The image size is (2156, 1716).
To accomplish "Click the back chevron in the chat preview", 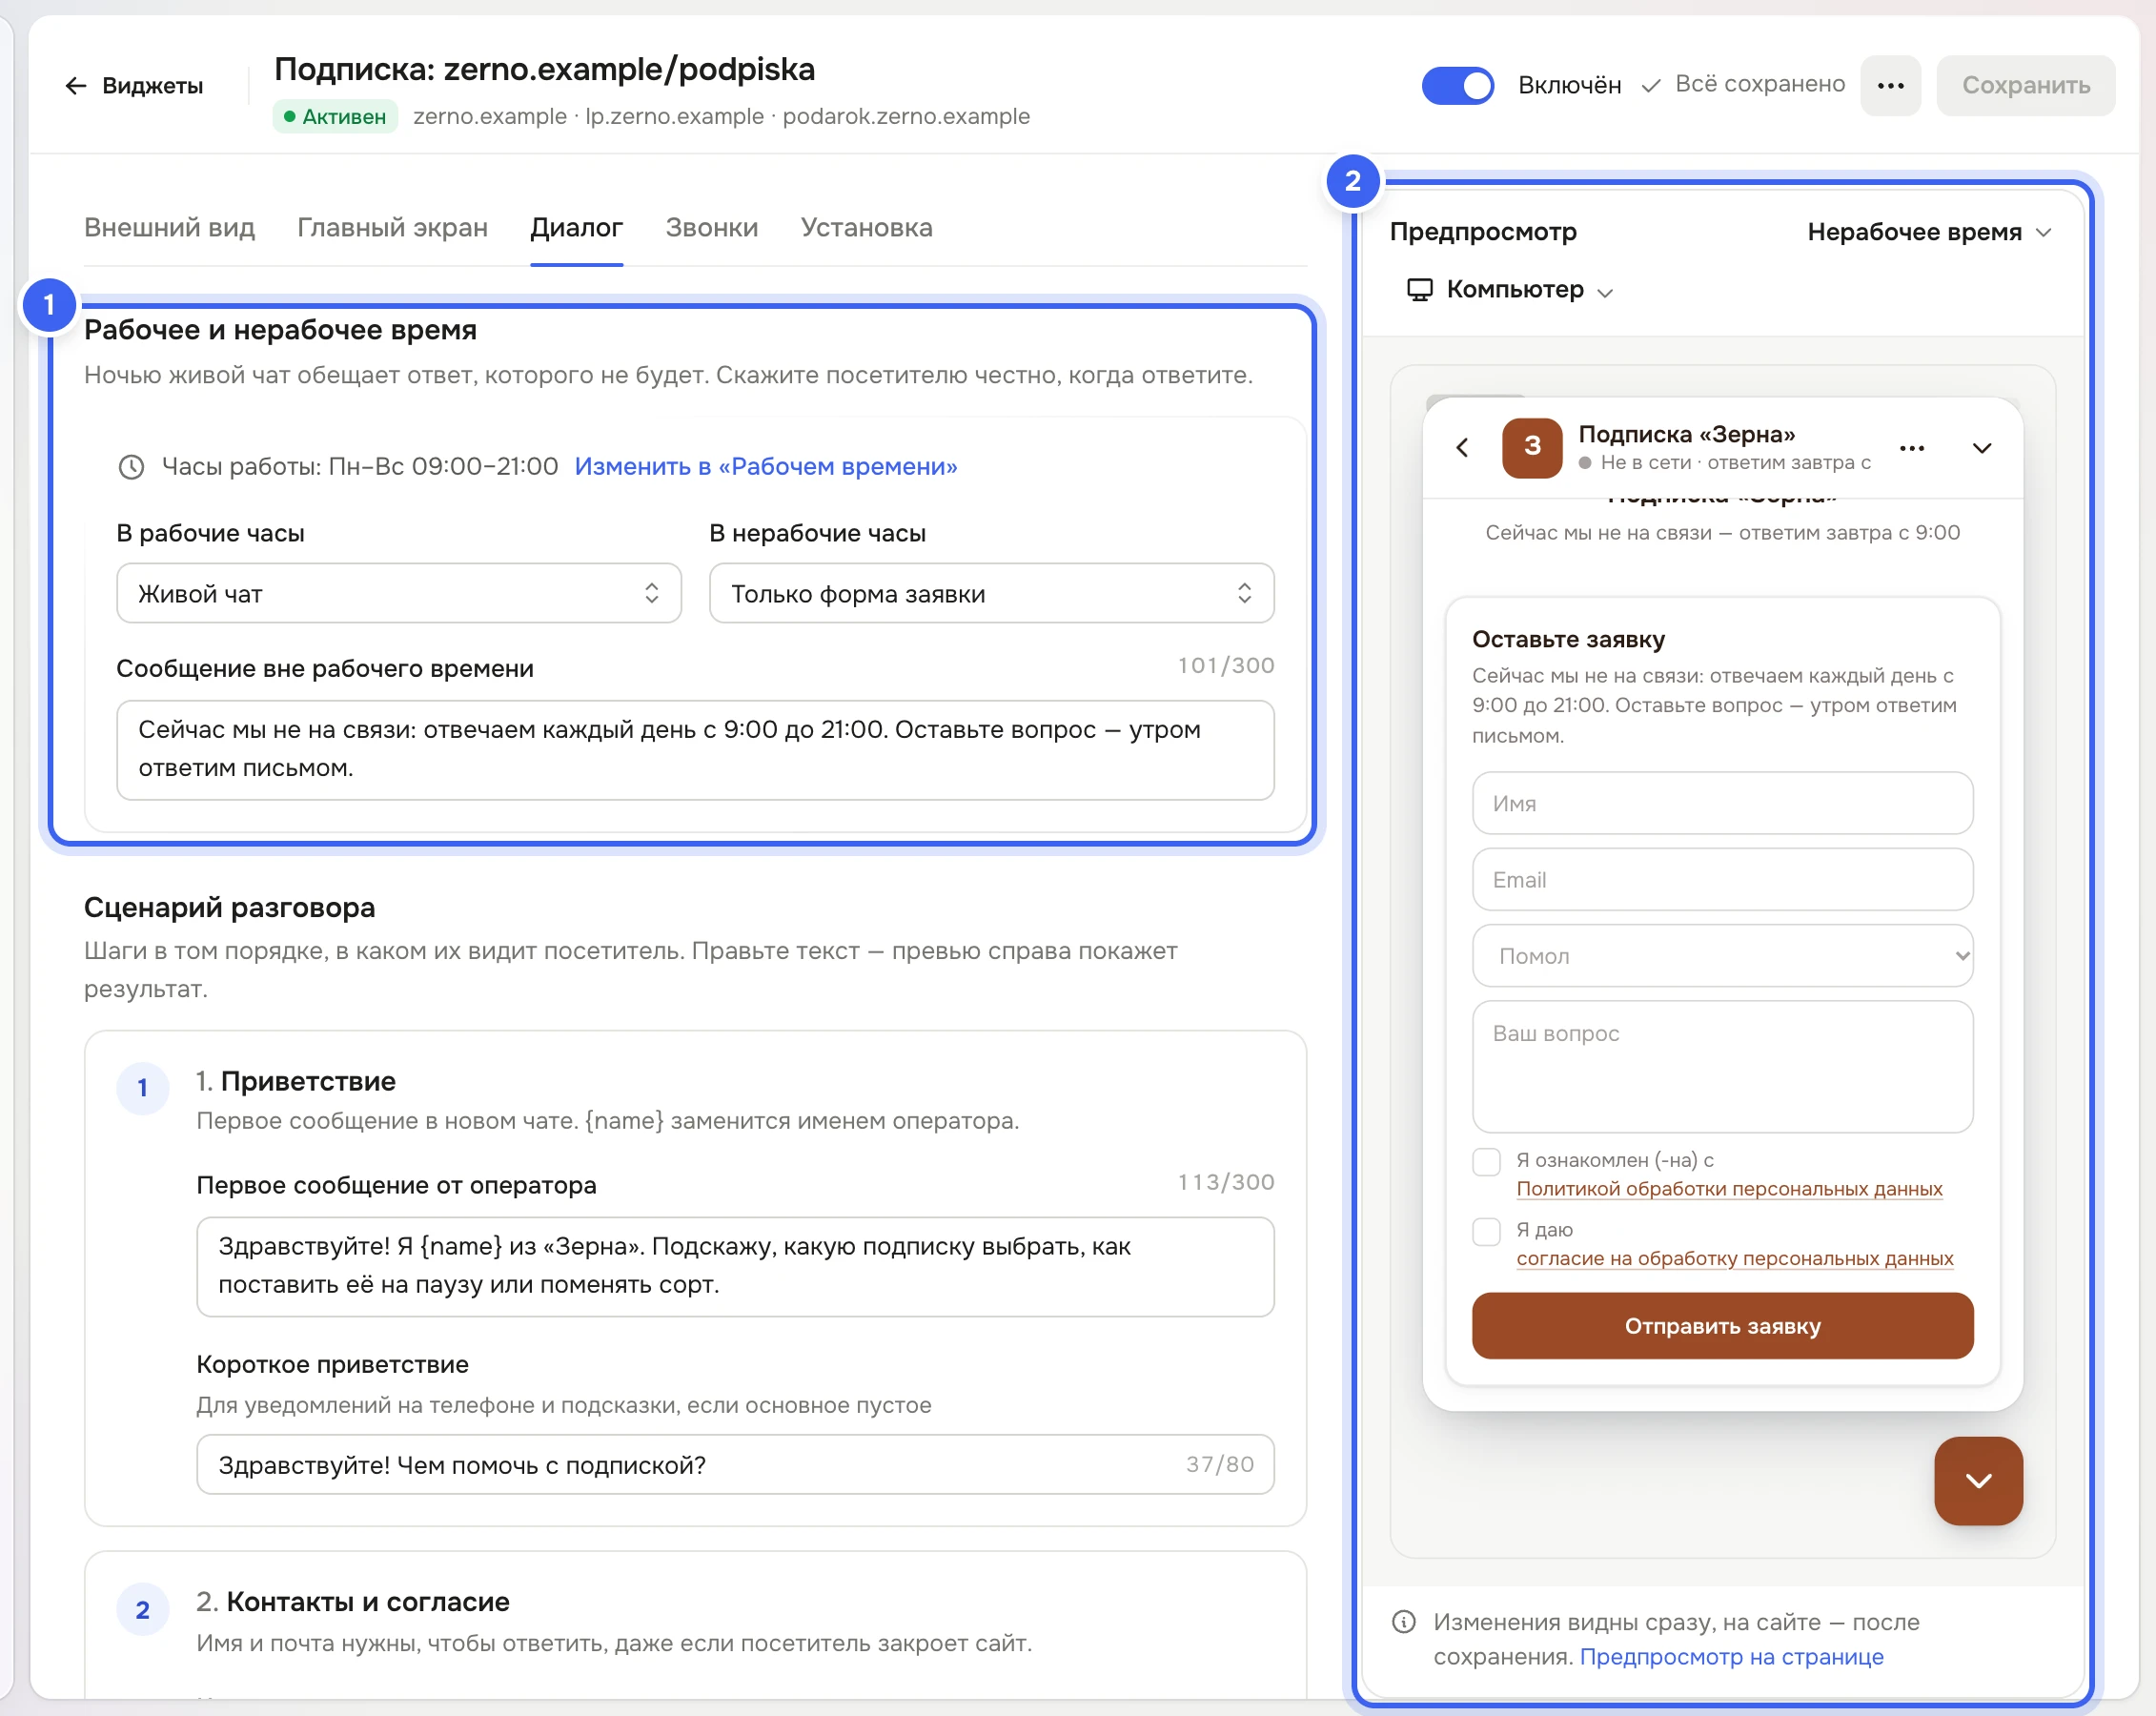I will pos(1462,448).
